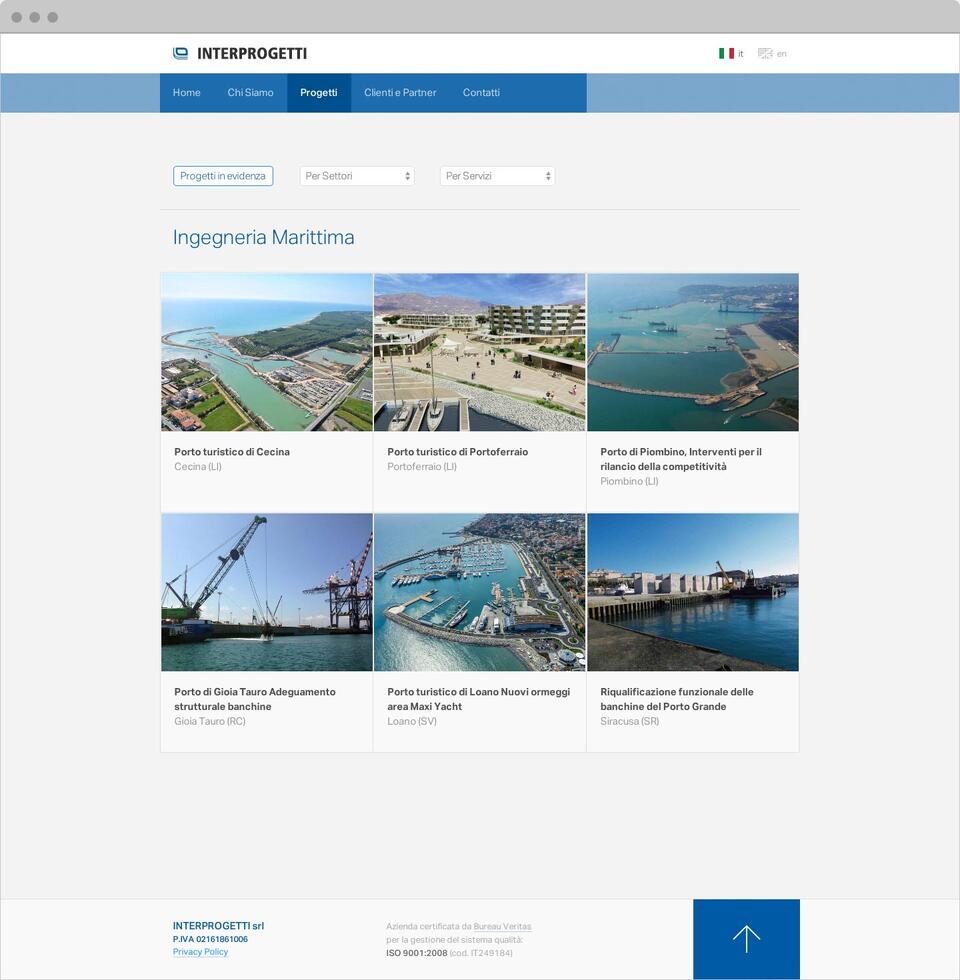Open the Contatti menu item
The height and width of the screenshot is (980, 960).
point(481,92)
